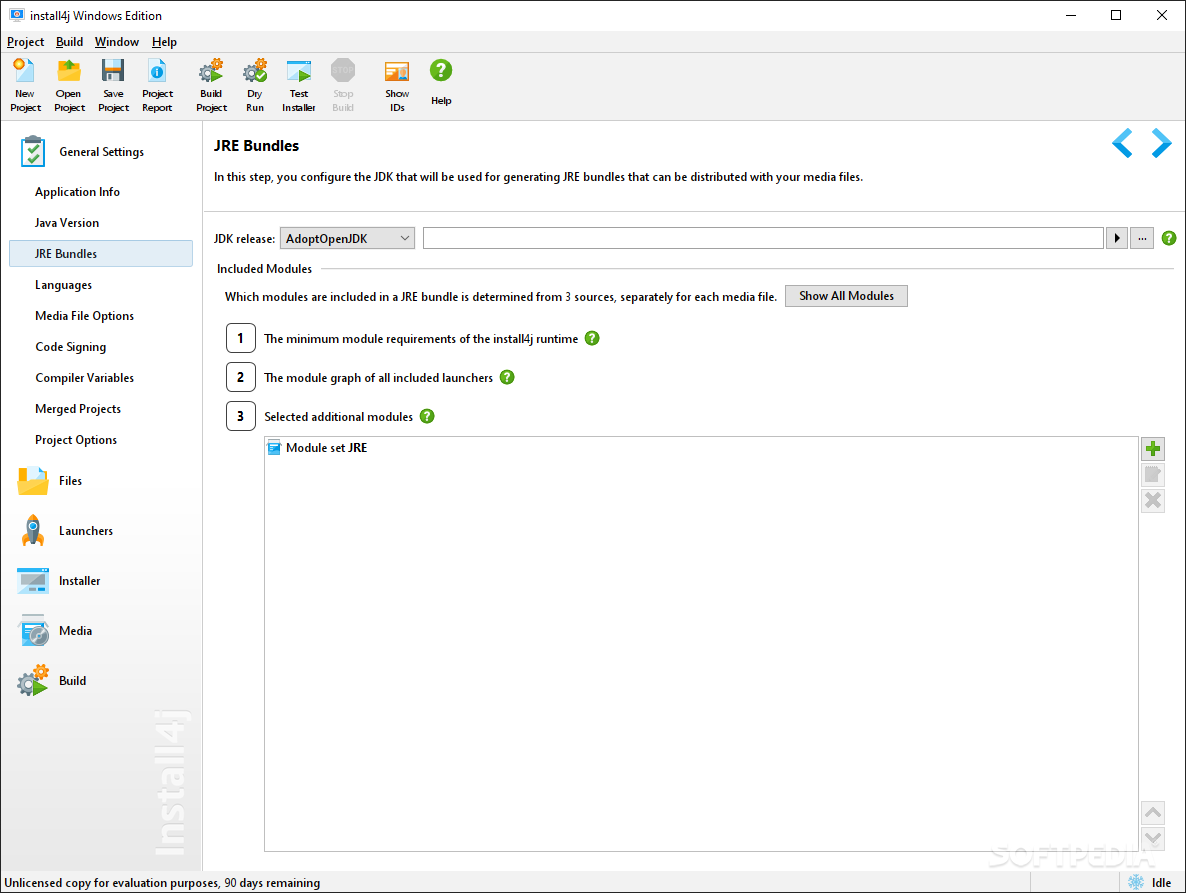Move the selected module down

(x=1153, y=838)
